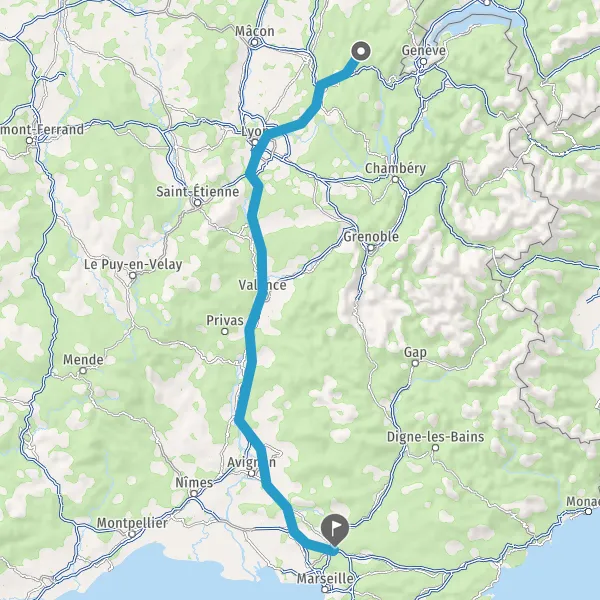This screenshot has height=600, width=600.
Task: Select the Mâcon city label
Action: (254, 31)
